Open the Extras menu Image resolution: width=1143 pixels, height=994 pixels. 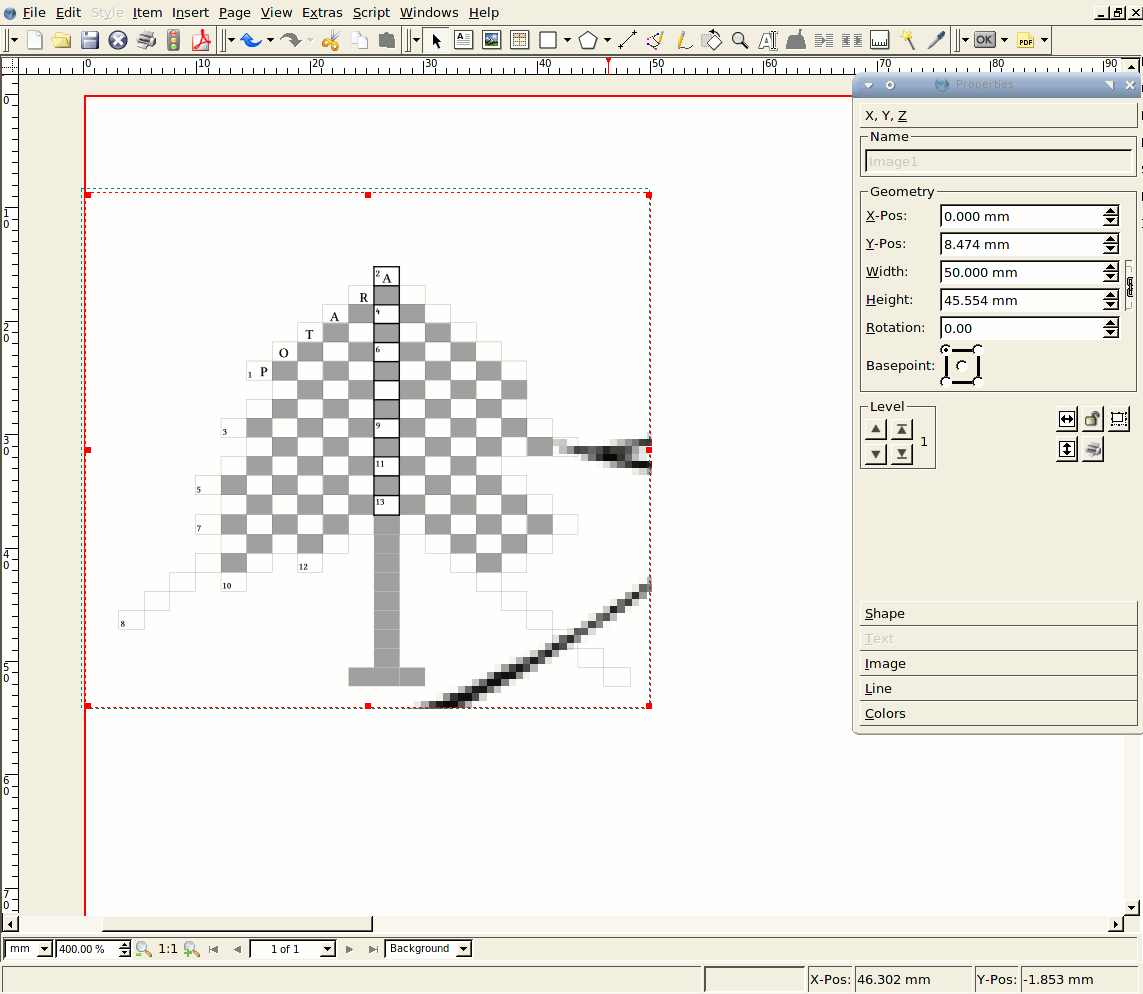click(322, 12)
